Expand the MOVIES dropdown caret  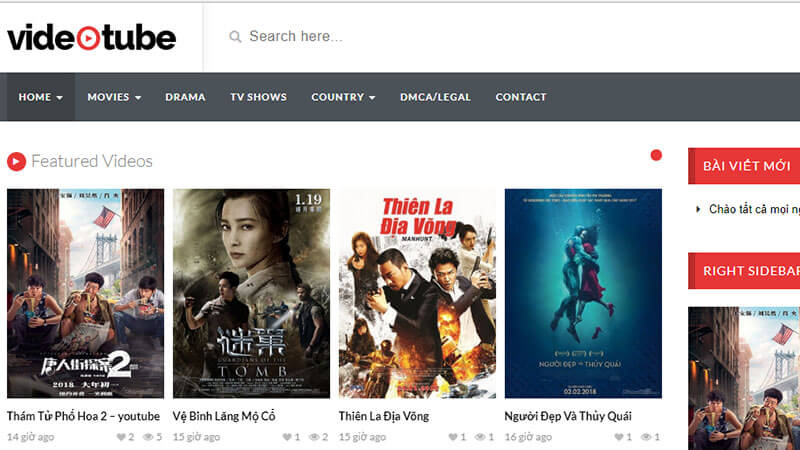pos(138,97)
